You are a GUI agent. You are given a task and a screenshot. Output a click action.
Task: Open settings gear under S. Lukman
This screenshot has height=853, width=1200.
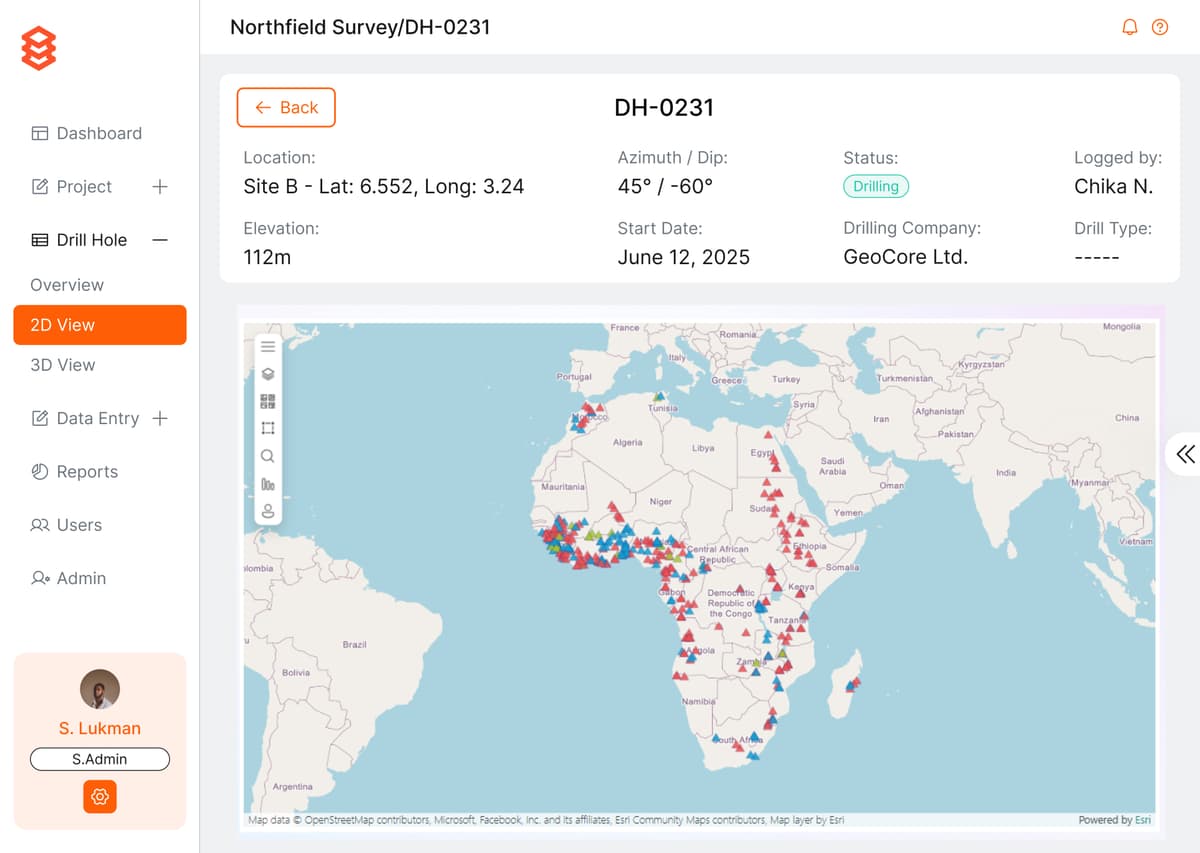tap(99, 796)
